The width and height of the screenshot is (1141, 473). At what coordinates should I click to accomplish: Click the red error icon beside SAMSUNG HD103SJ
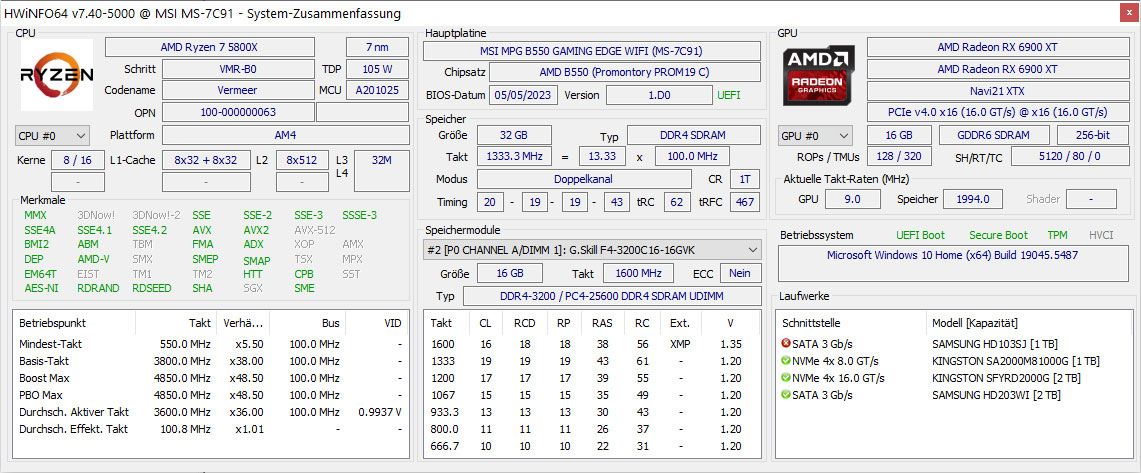[785, 343]
